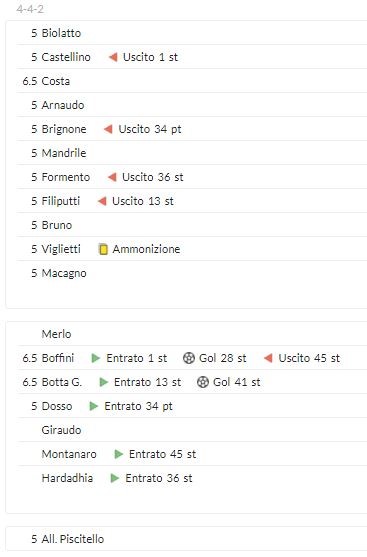Click Giraudo in the substitutes list
The height and width of the screenshot is (557, 367).
(61, 430)
